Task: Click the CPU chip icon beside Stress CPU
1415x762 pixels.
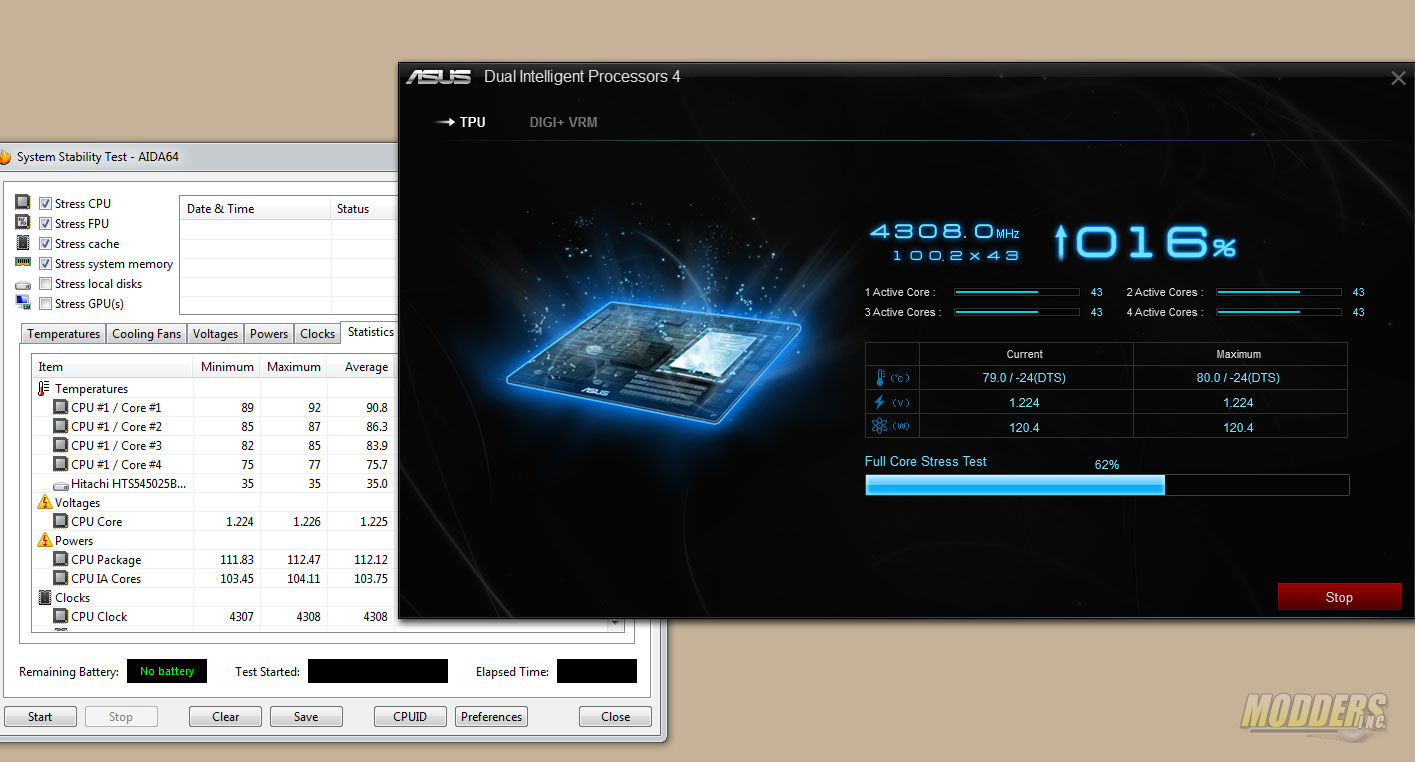Action: coord(23,203)
